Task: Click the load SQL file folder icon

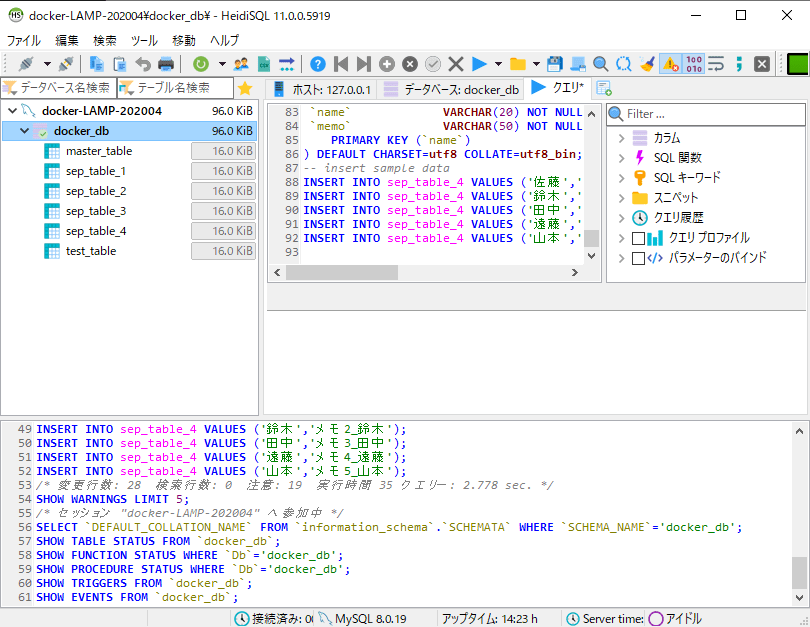Action: point(518,64)
